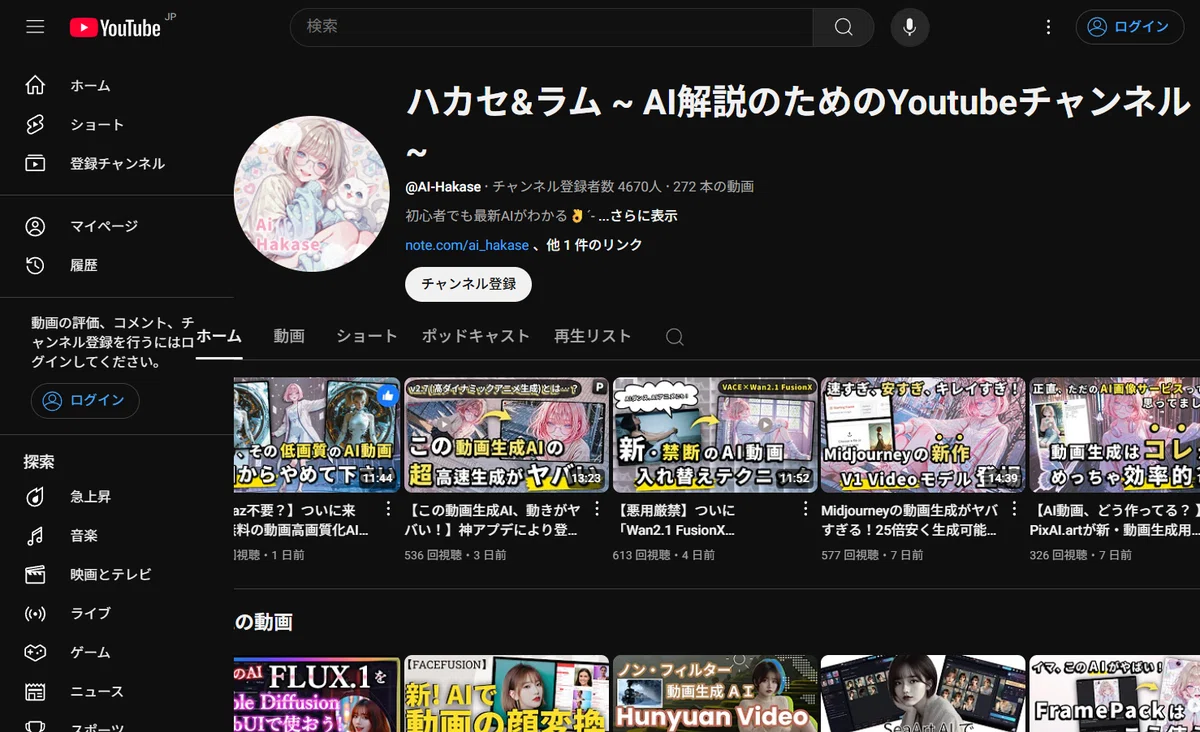Expand description with ...さらに表示

click(x=637, y=216)
